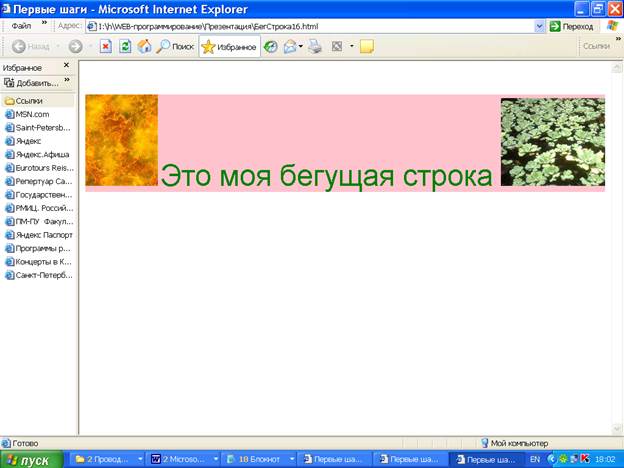Image resolution: width=624 pixels, height=468 pixels.
Task: Open the address bar history dropdown
Action: point(540,27)
